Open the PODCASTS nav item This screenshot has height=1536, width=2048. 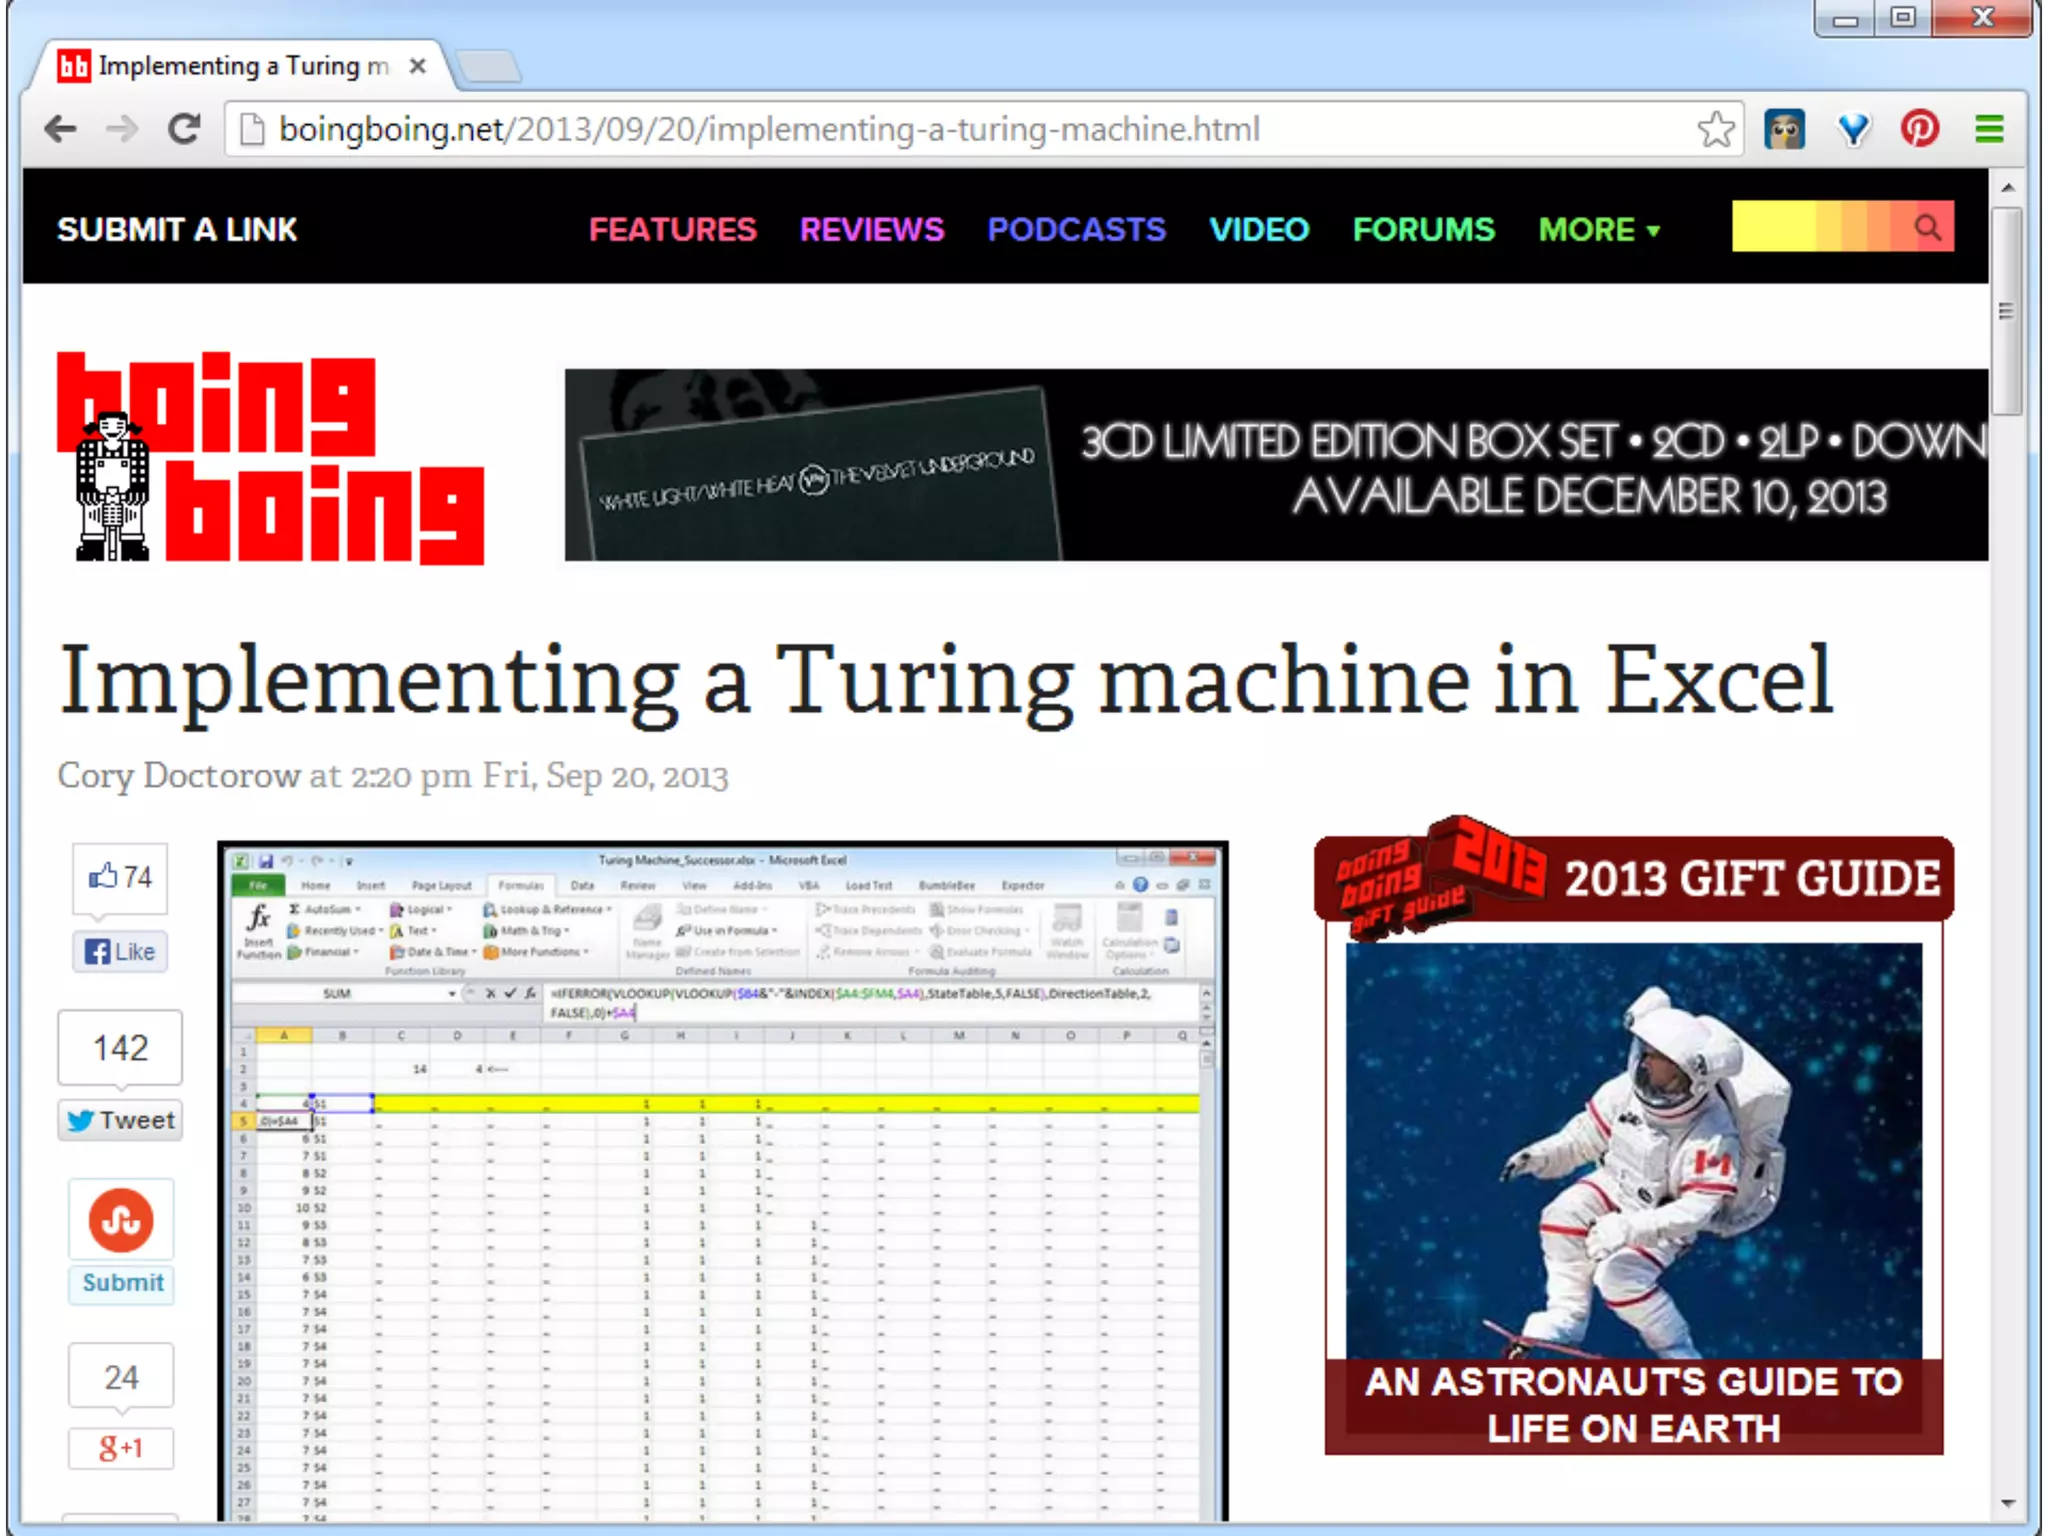pyautogui.click(x=1076, y=230)
